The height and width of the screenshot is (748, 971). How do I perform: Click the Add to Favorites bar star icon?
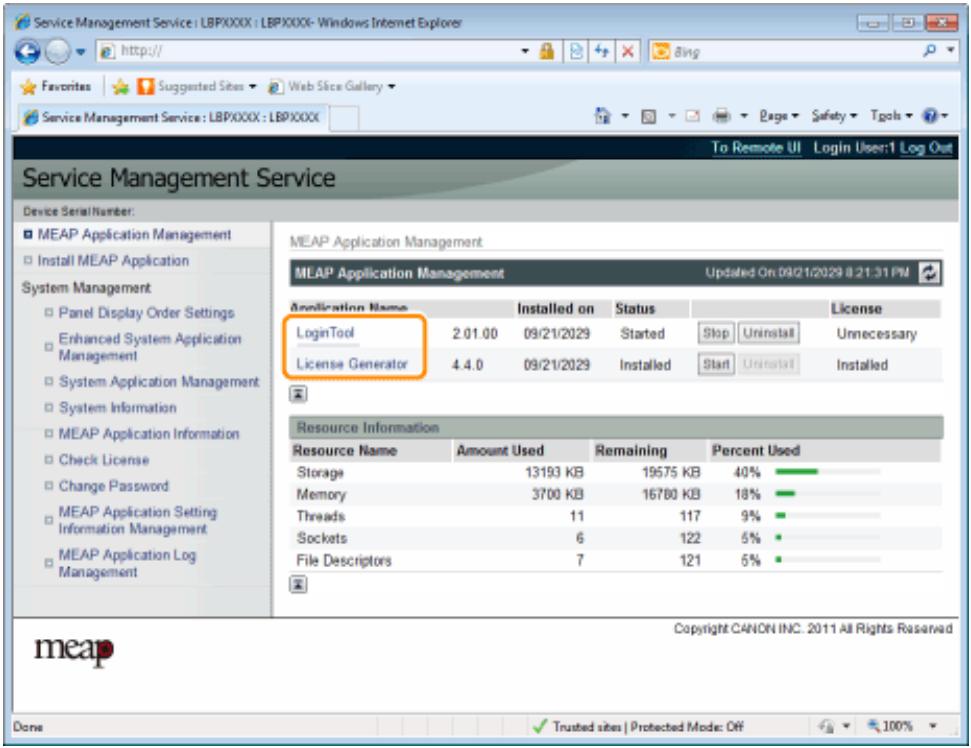point(121,87)
